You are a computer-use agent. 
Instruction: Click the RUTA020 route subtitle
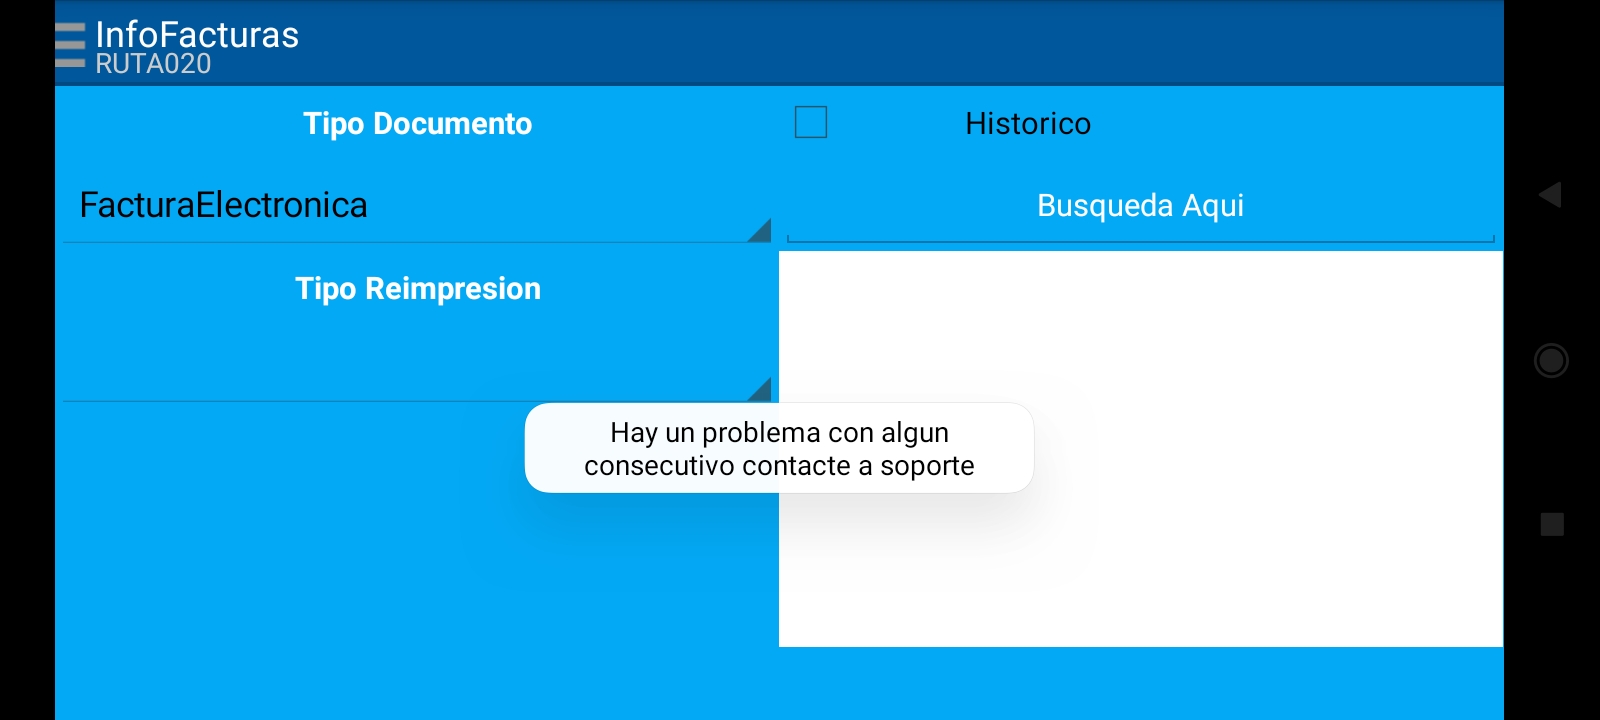pyautogui.click(x=153, y=65)
